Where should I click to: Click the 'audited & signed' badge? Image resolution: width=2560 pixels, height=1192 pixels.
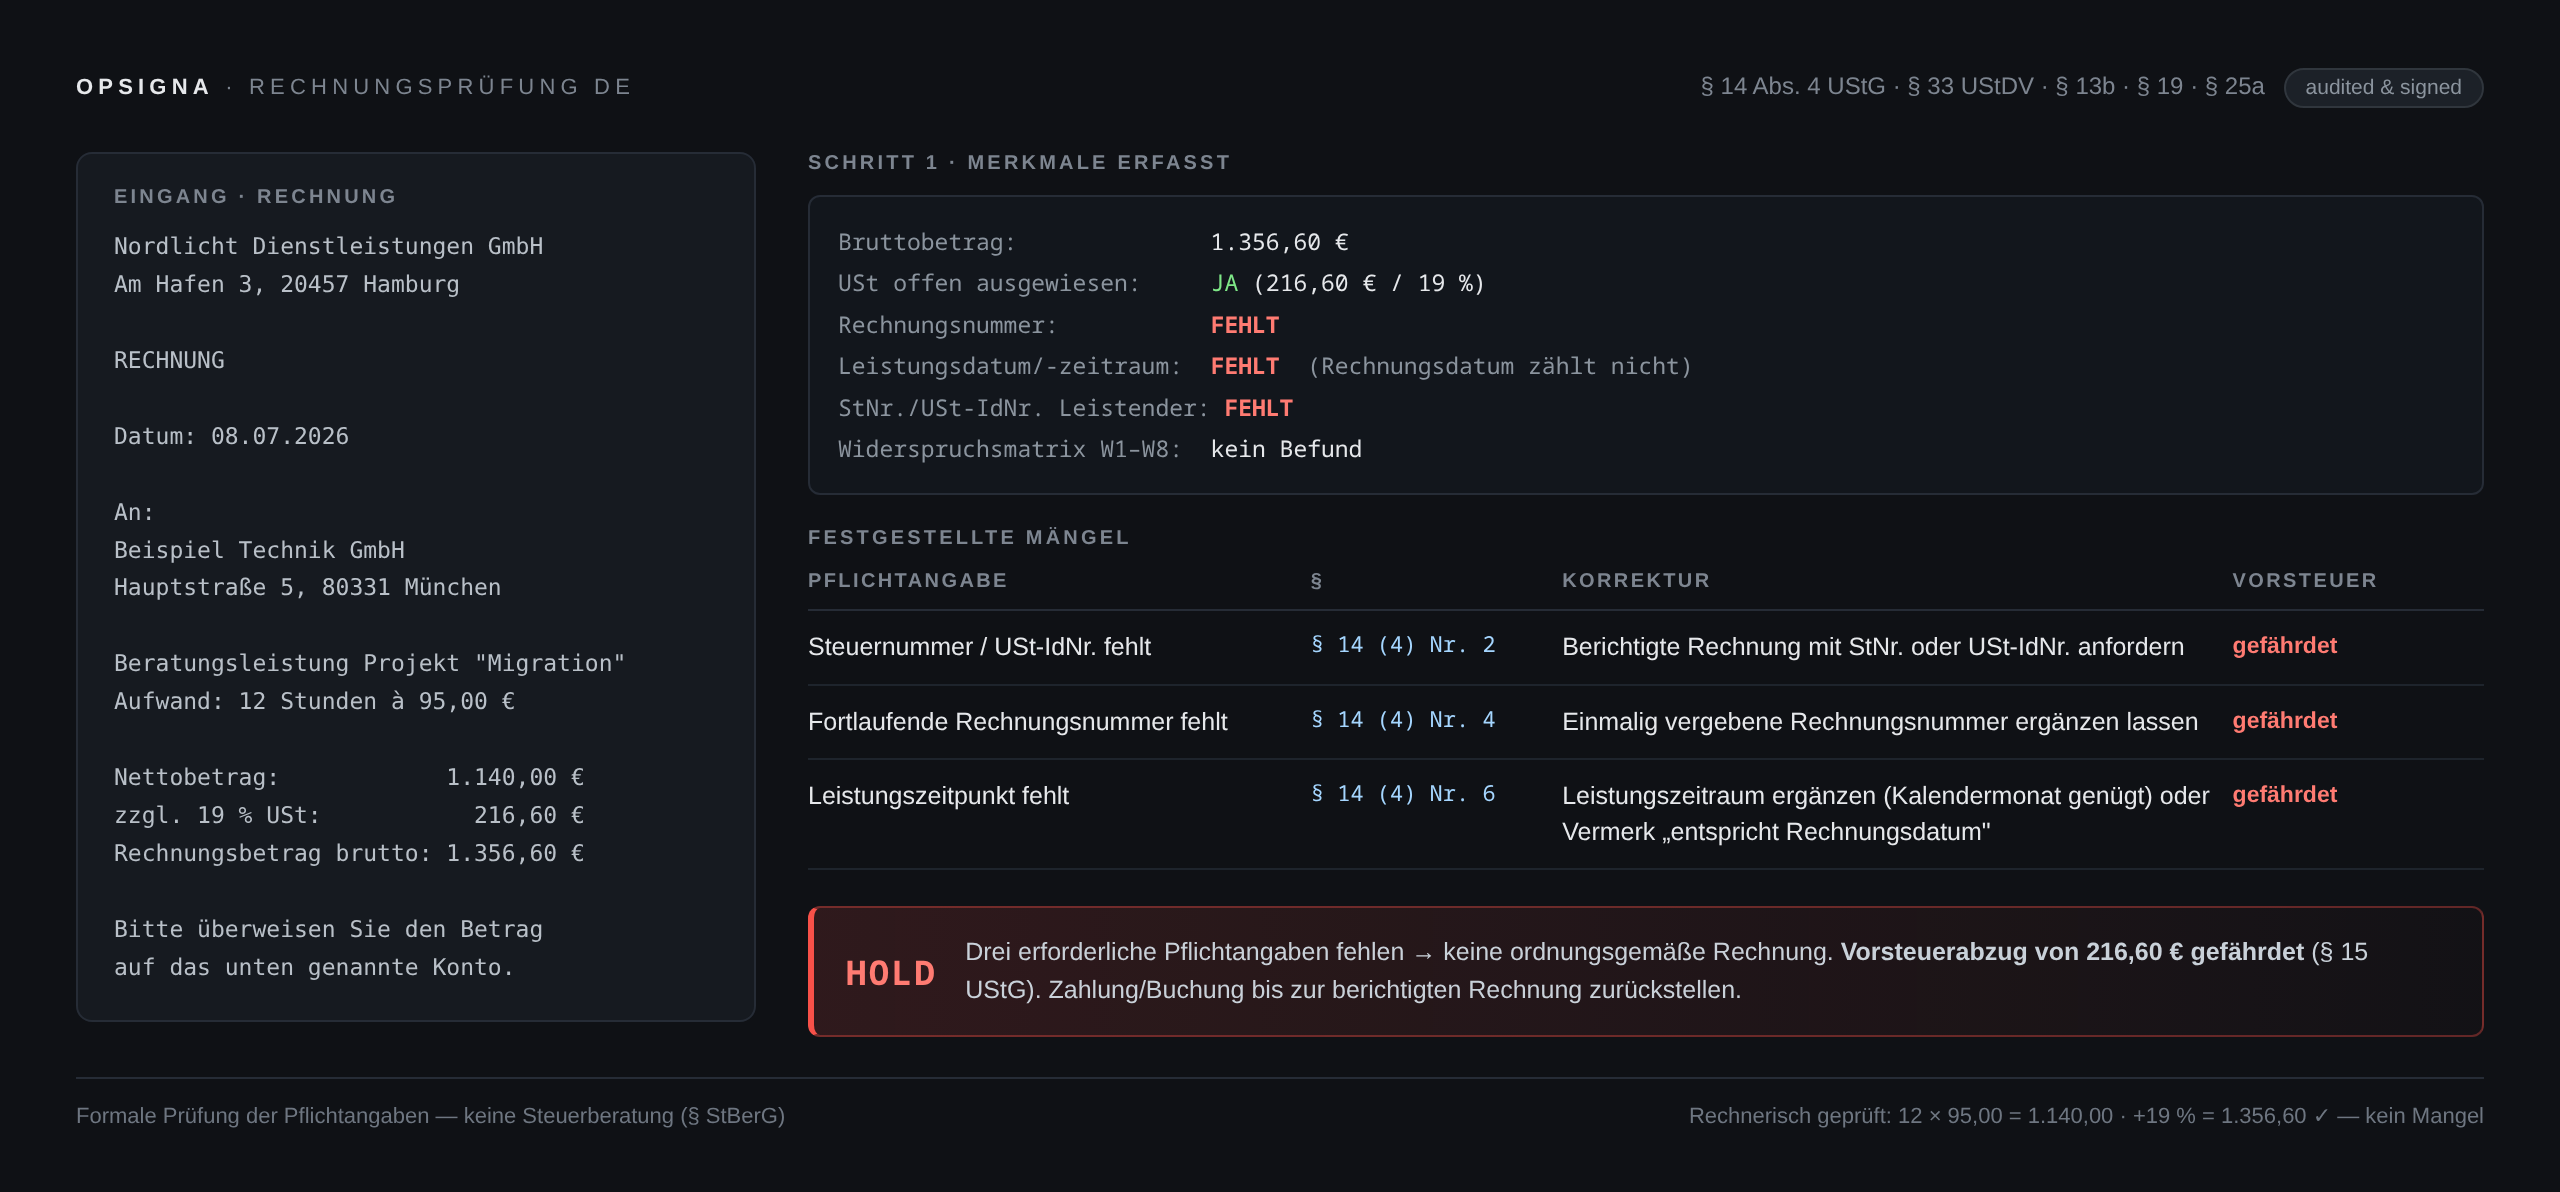tap(2383, 87)
